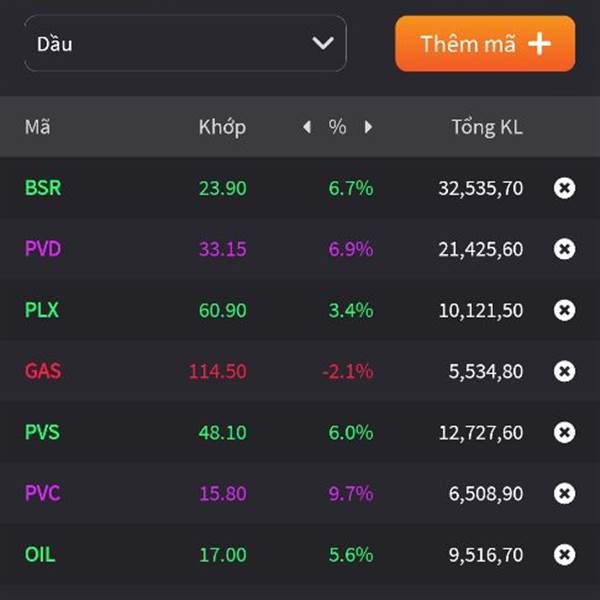Remove PVC stock row
The width and height of the screenshot is (600, 600).
click(x=564, y=493)
